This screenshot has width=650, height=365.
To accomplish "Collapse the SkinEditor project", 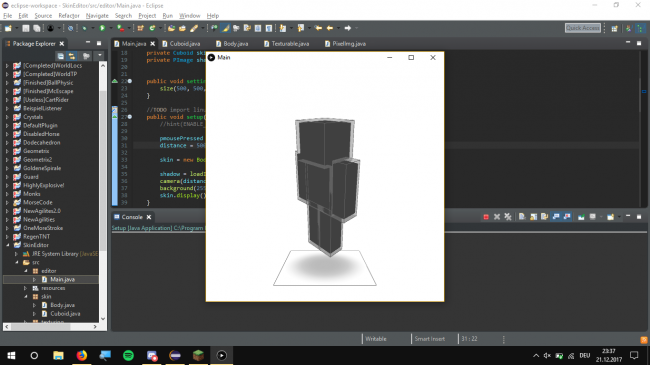I will [7, 245].
